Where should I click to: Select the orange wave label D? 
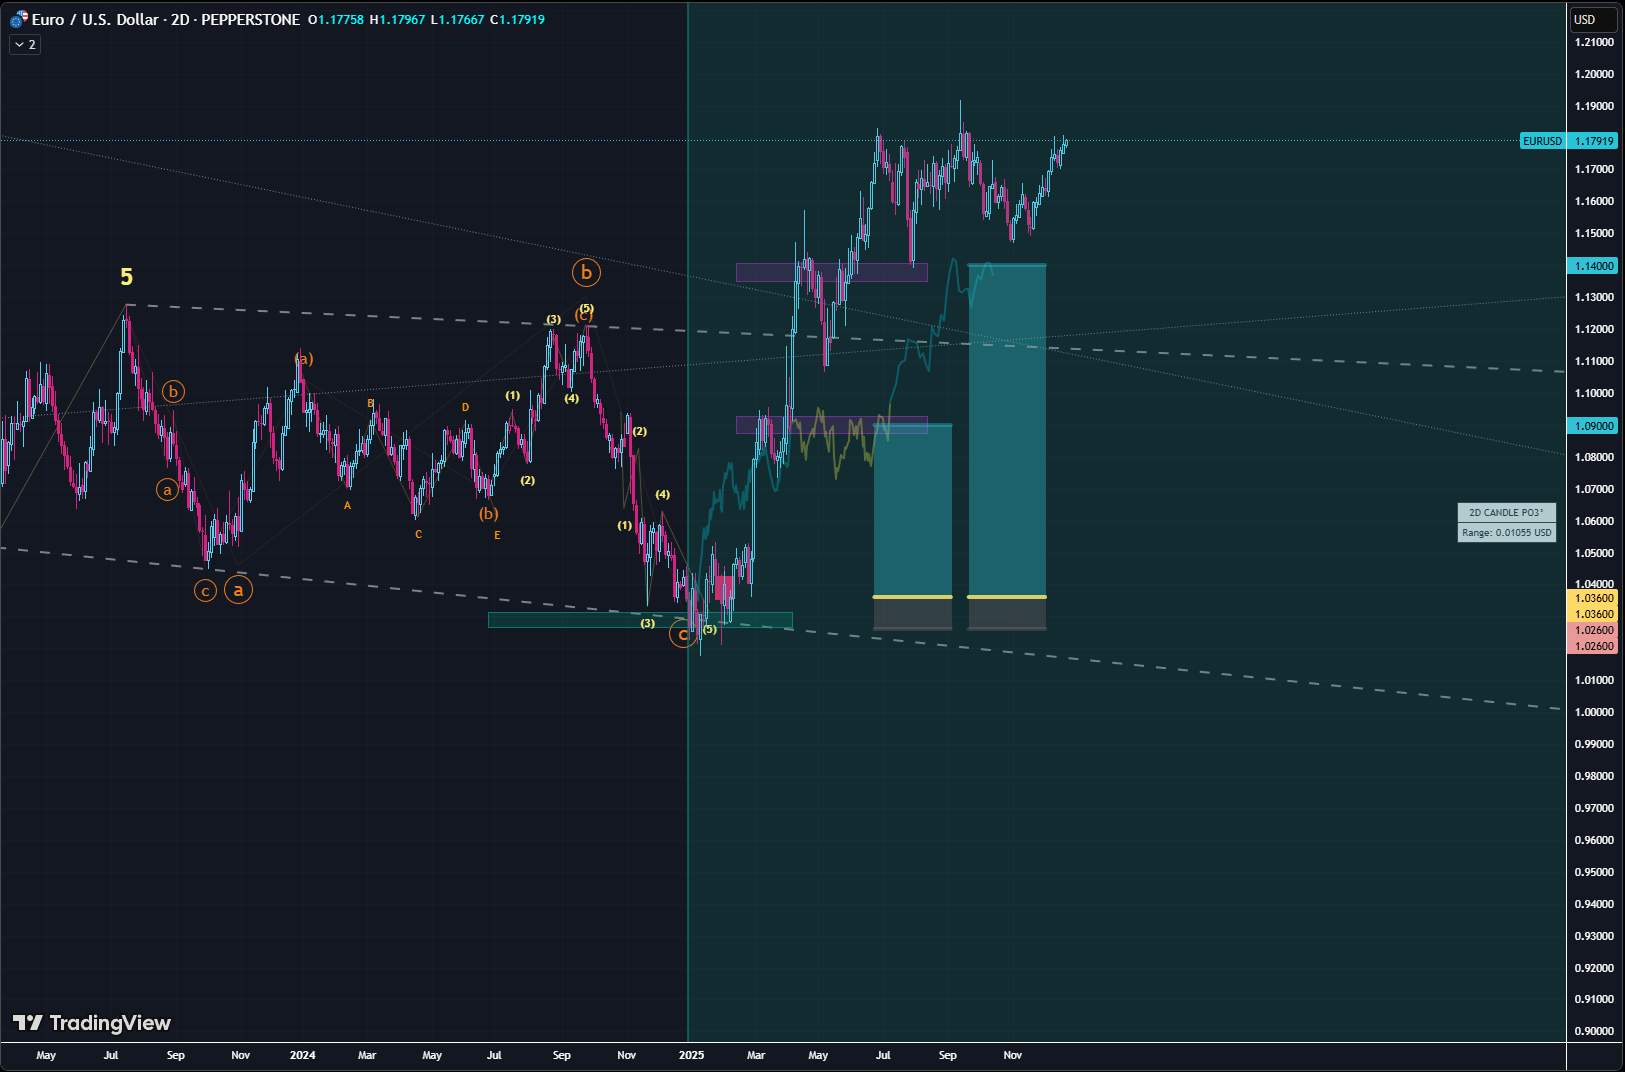tap(465, 407)
